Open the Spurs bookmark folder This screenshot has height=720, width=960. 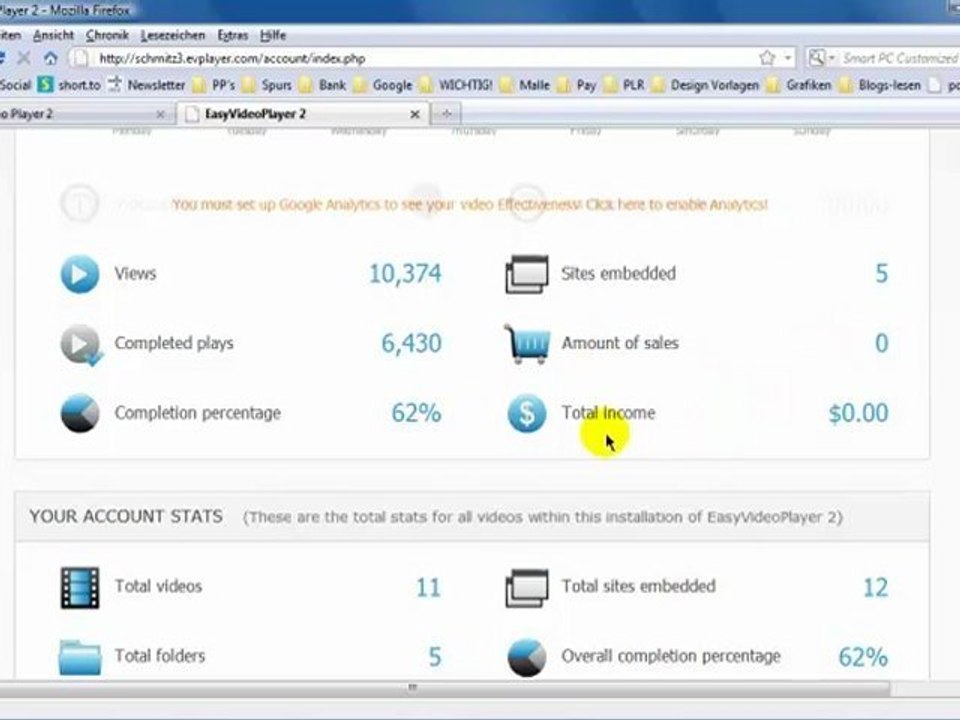pos(267,85)
